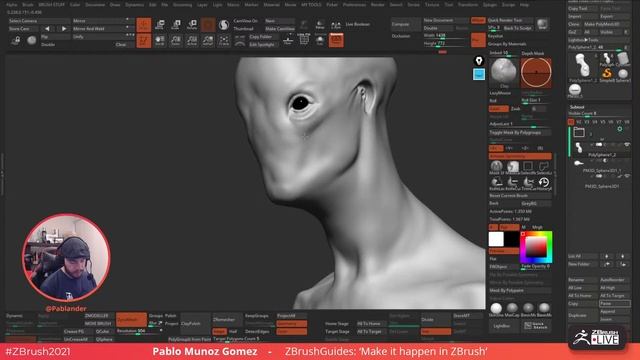The image size is (640, 360).
Task: Toggle PolySphere1_2 subtool eye visibility
Action: pos(627,144)
